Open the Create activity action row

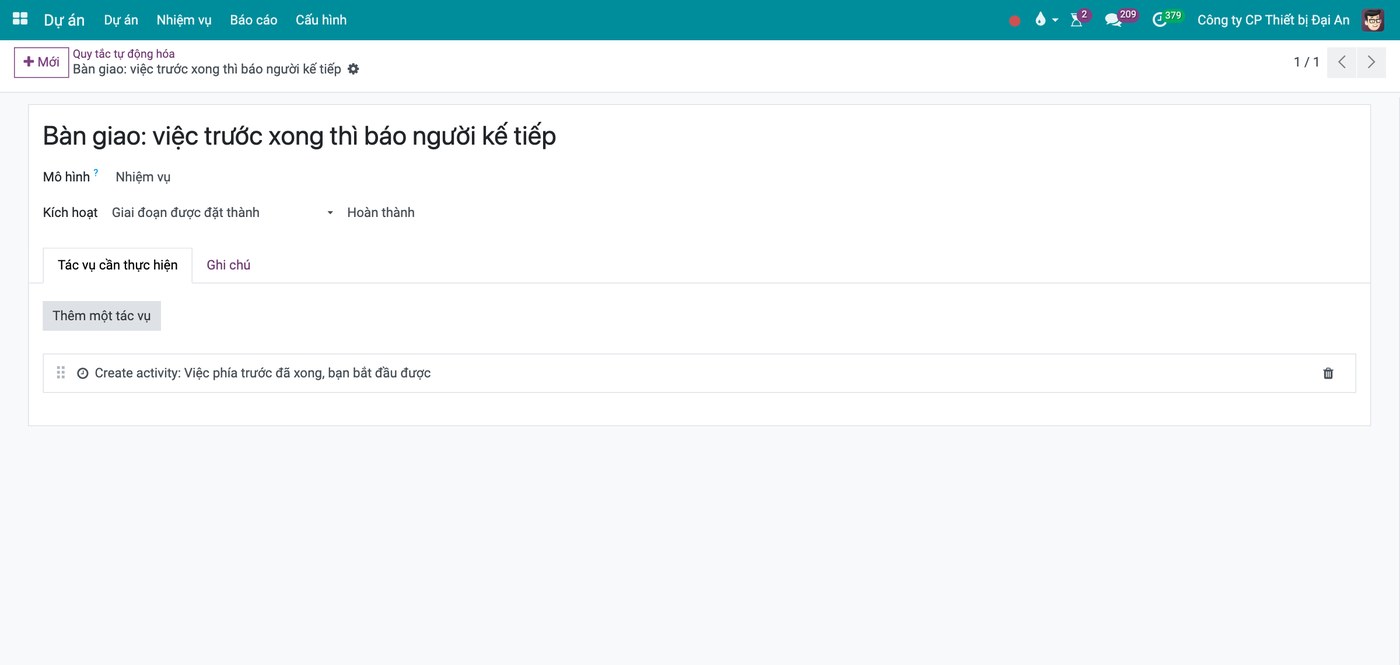pyautogui.click(x=699, y=373)
